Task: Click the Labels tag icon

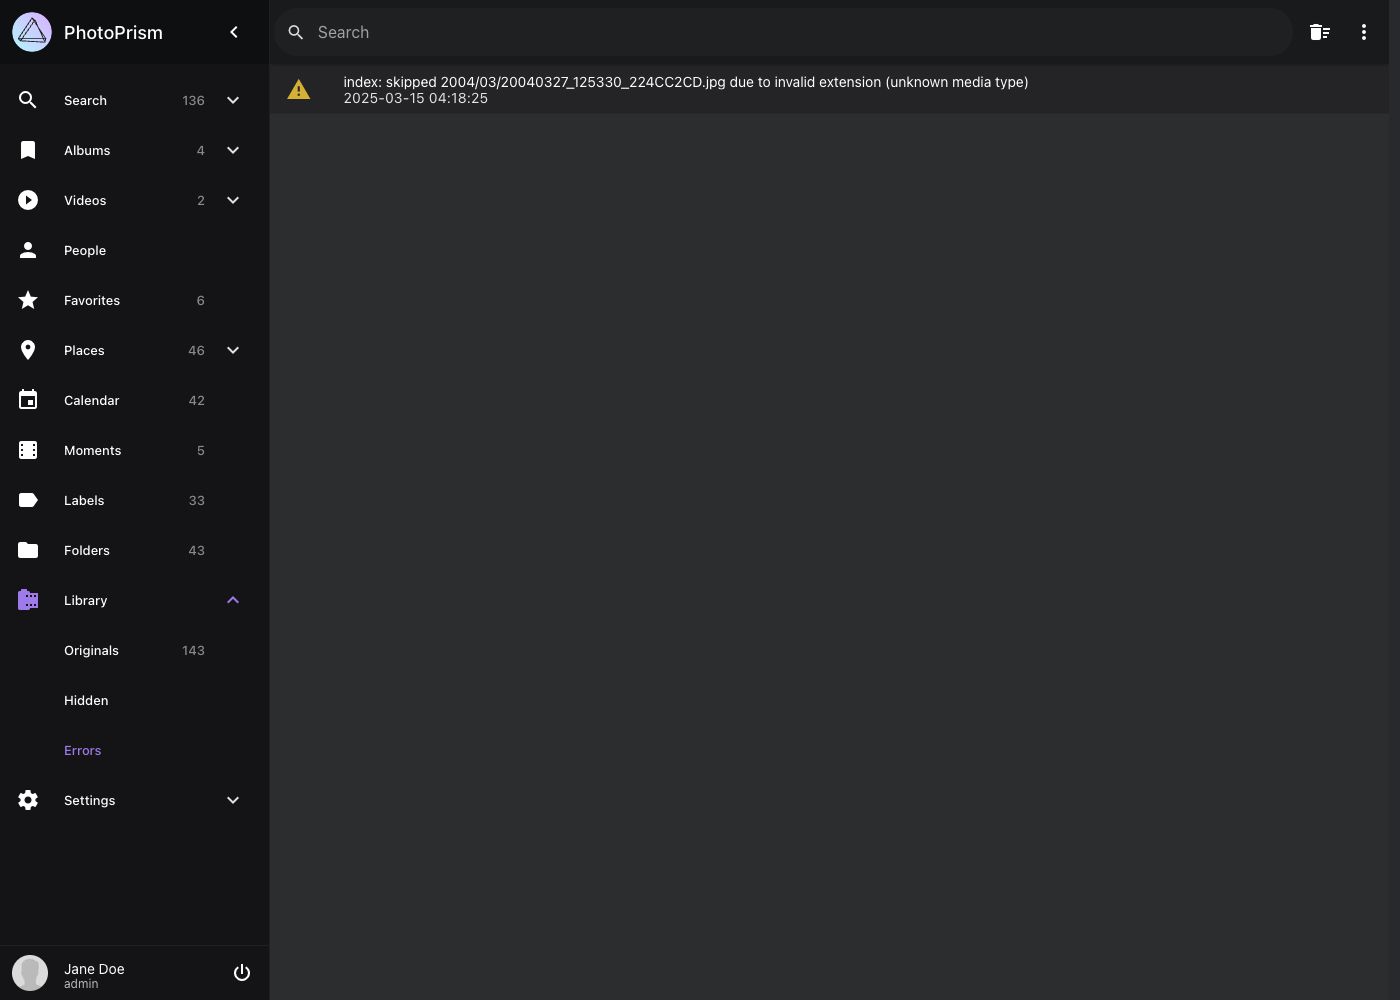Action: (x=28, y=500)
